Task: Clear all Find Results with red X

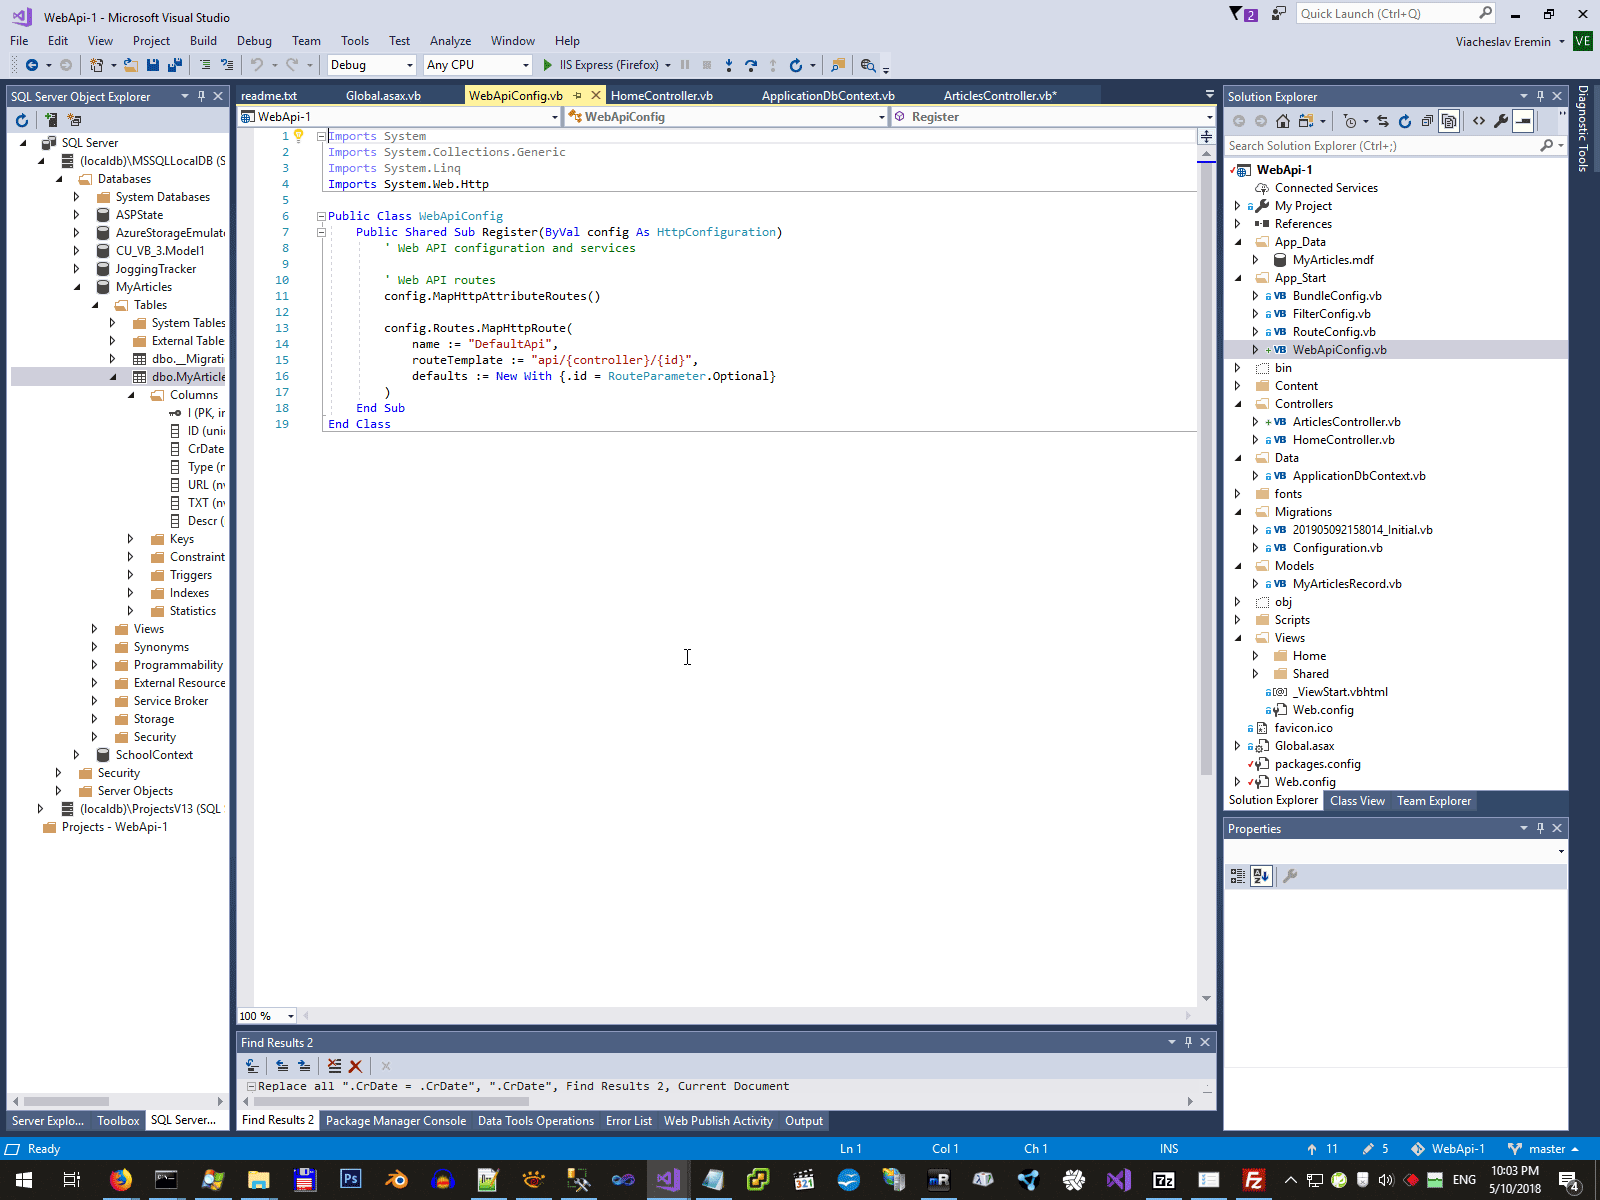Action: pyautogui.click(x=355, y=1067)
